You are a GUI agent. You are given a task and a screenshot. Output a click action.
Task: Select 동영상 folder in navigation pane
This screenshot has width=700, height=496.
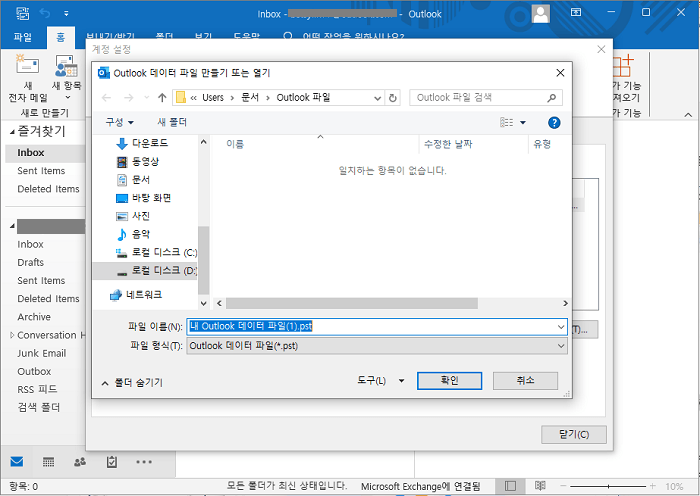(x=137, y=161)
